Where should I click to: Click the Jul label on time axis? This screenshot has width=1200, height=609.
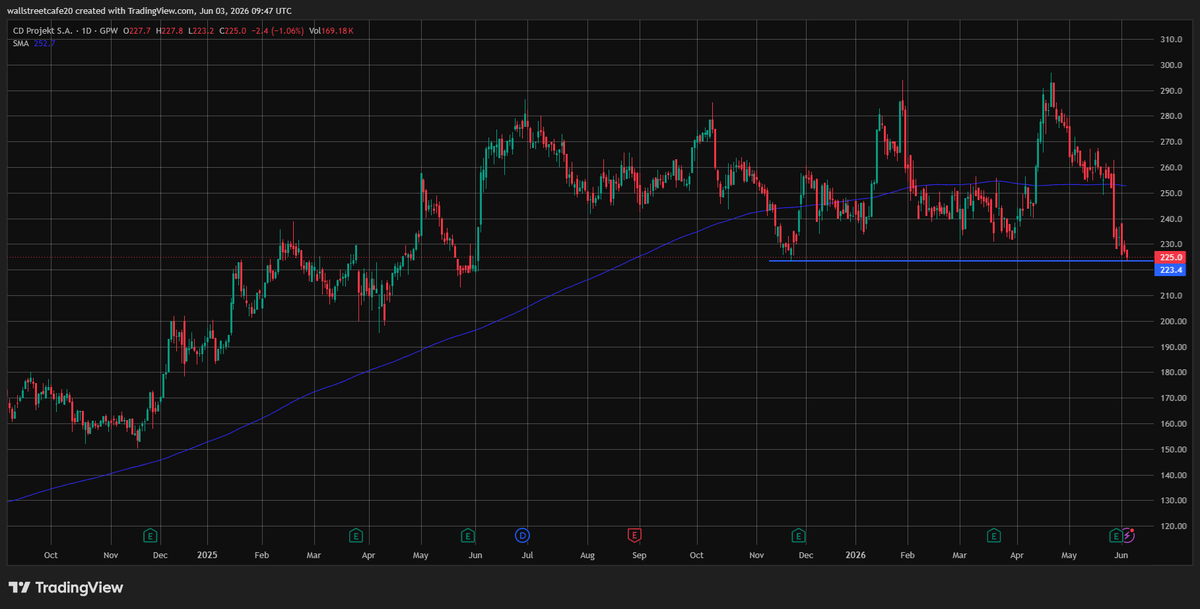527,553
